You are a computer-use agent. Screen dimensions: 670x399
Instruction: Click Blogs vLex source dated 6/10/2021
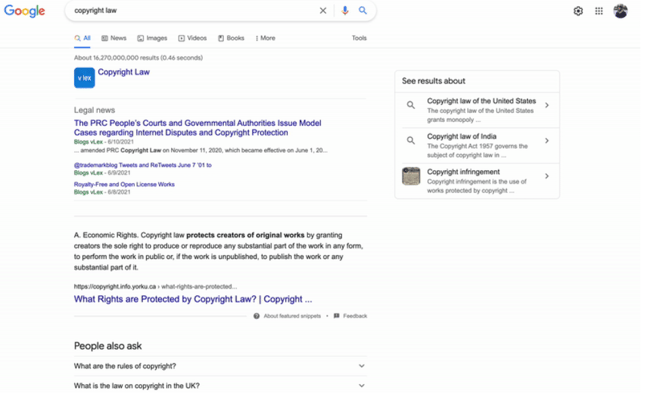click(x=88, y=142)
